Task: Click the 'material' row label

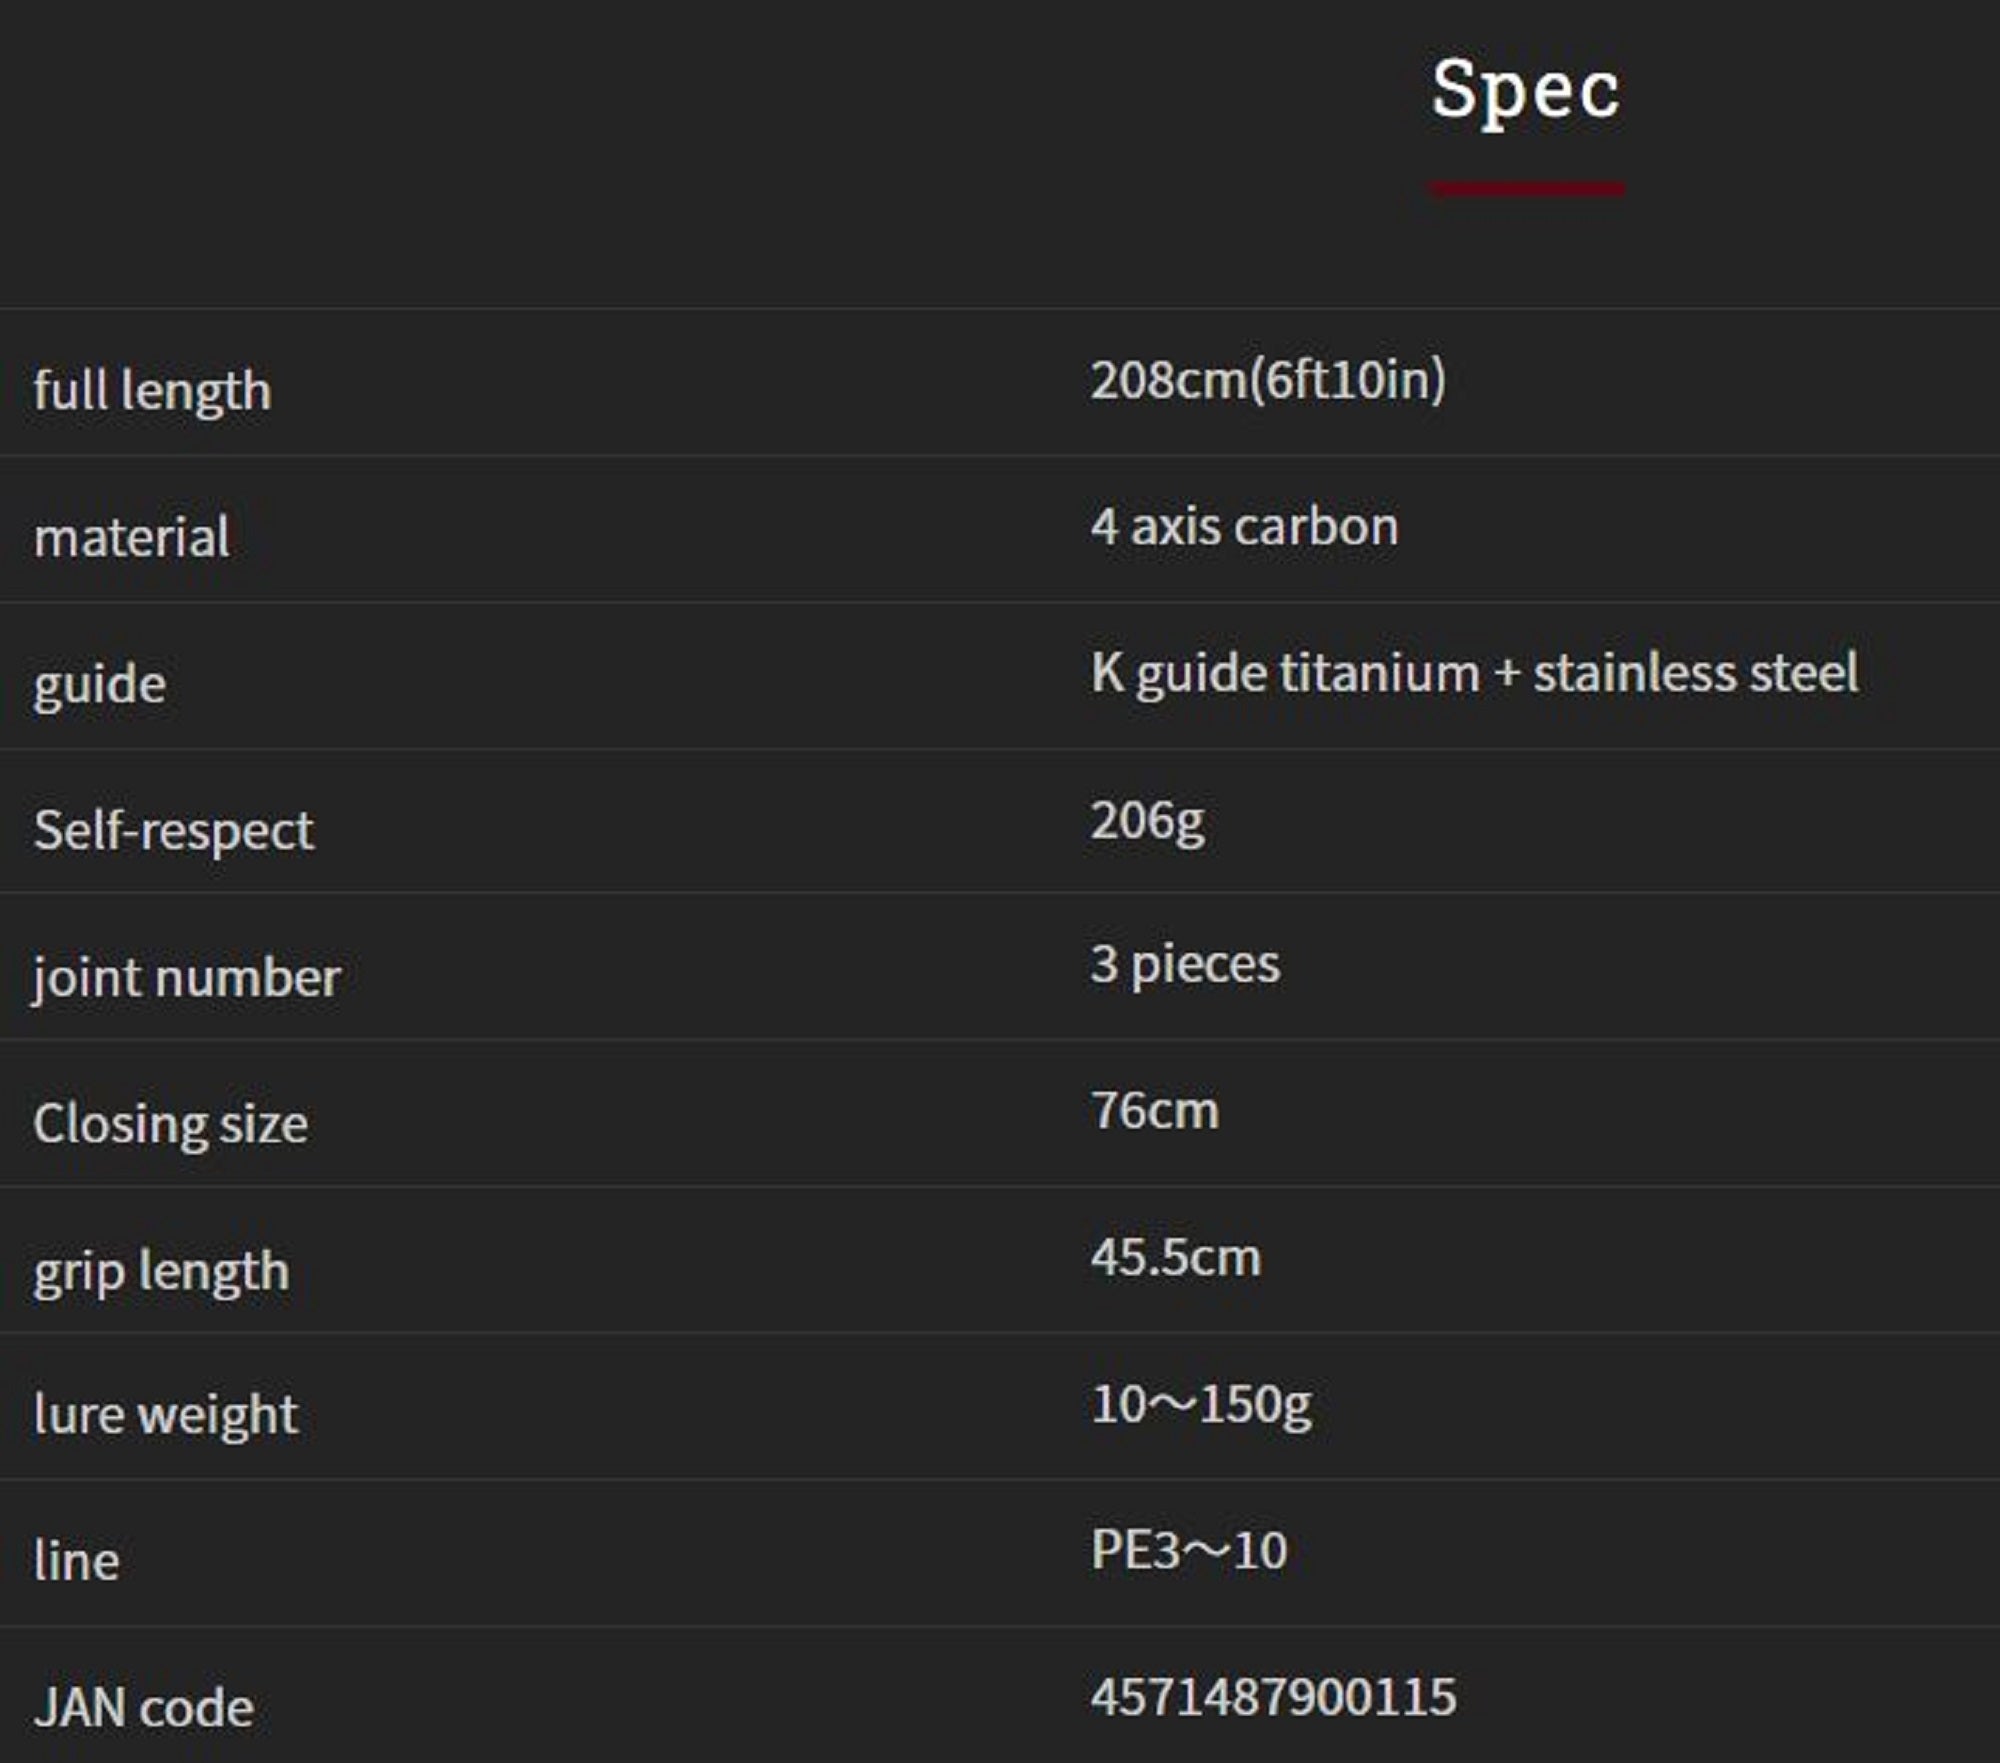Action: (132, 537)
